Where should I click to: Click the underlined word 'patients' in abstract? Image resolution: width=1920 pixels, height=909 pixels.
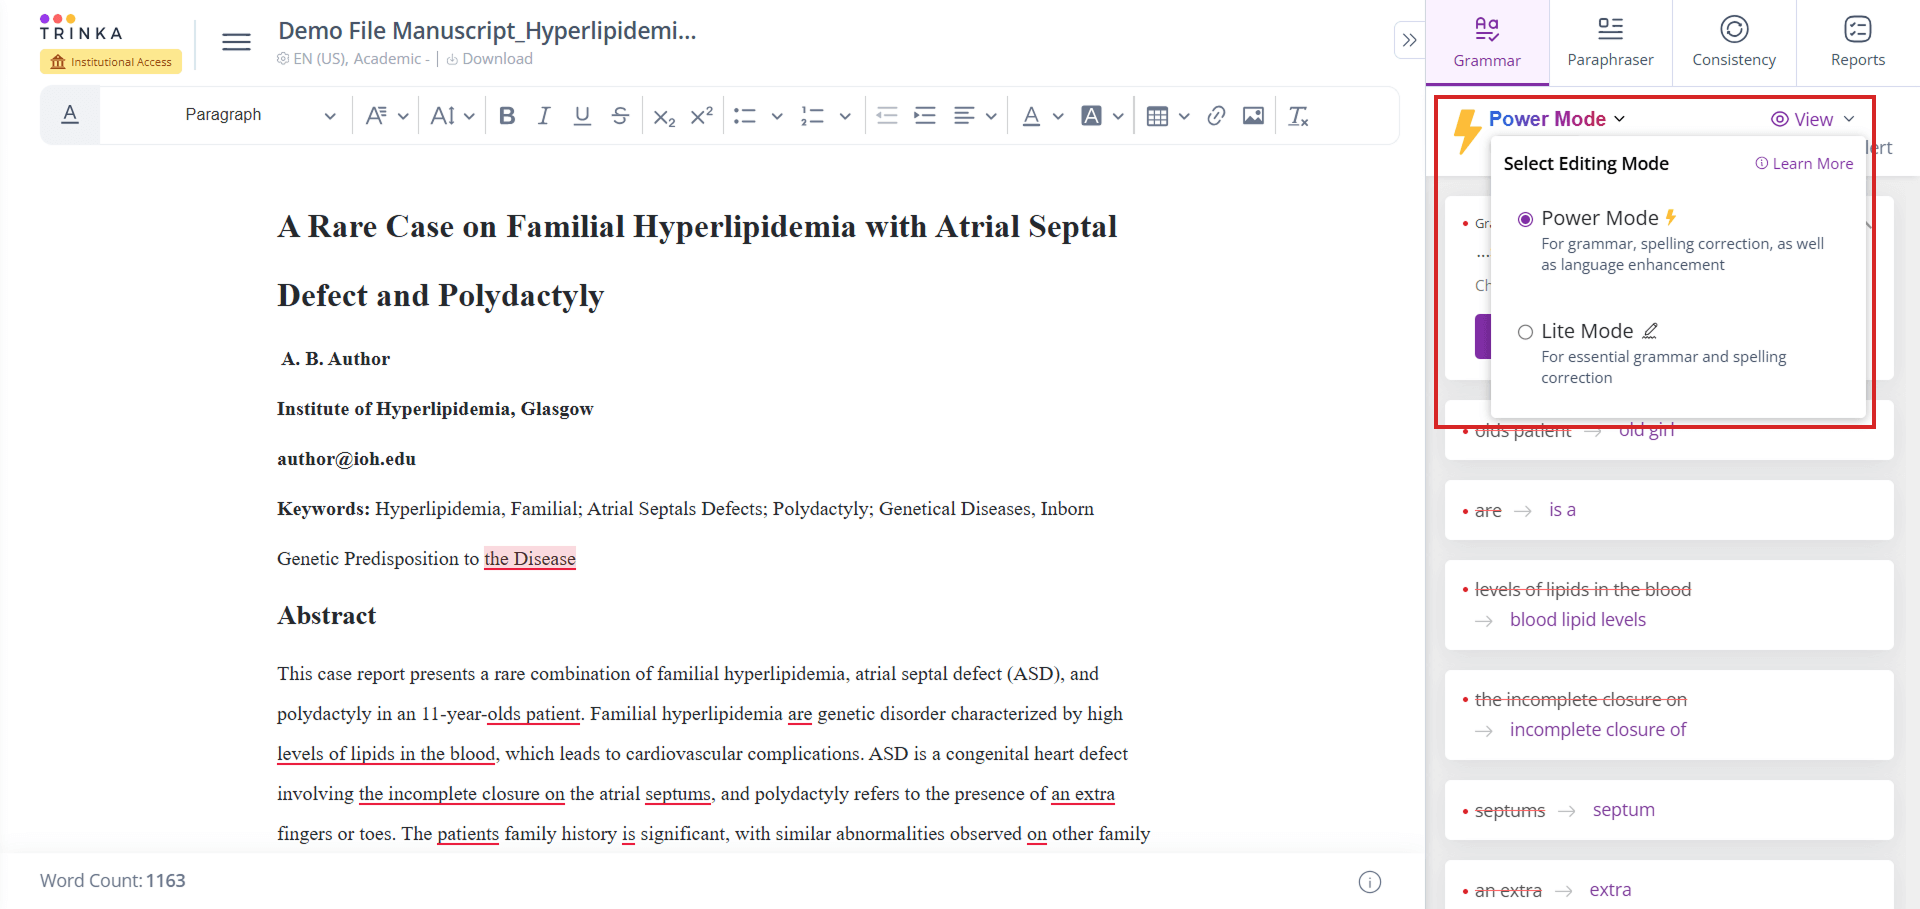[x=468, y=834]
